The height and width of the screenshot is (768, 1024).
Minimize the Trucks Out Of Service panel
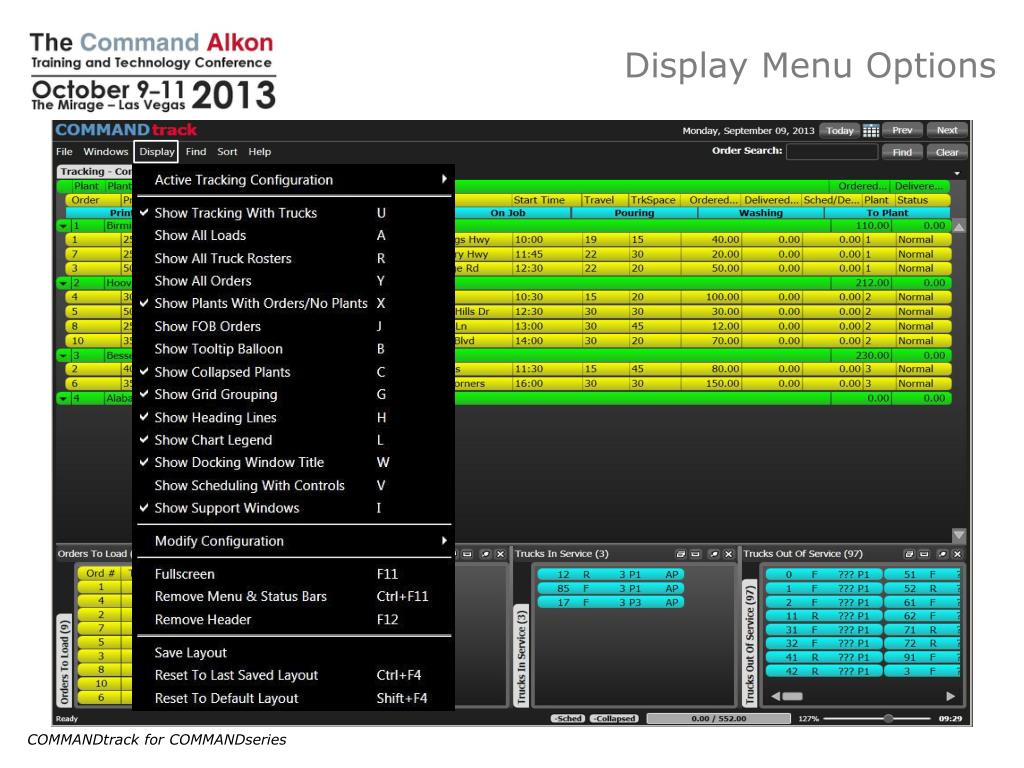[x=924, y=554]
